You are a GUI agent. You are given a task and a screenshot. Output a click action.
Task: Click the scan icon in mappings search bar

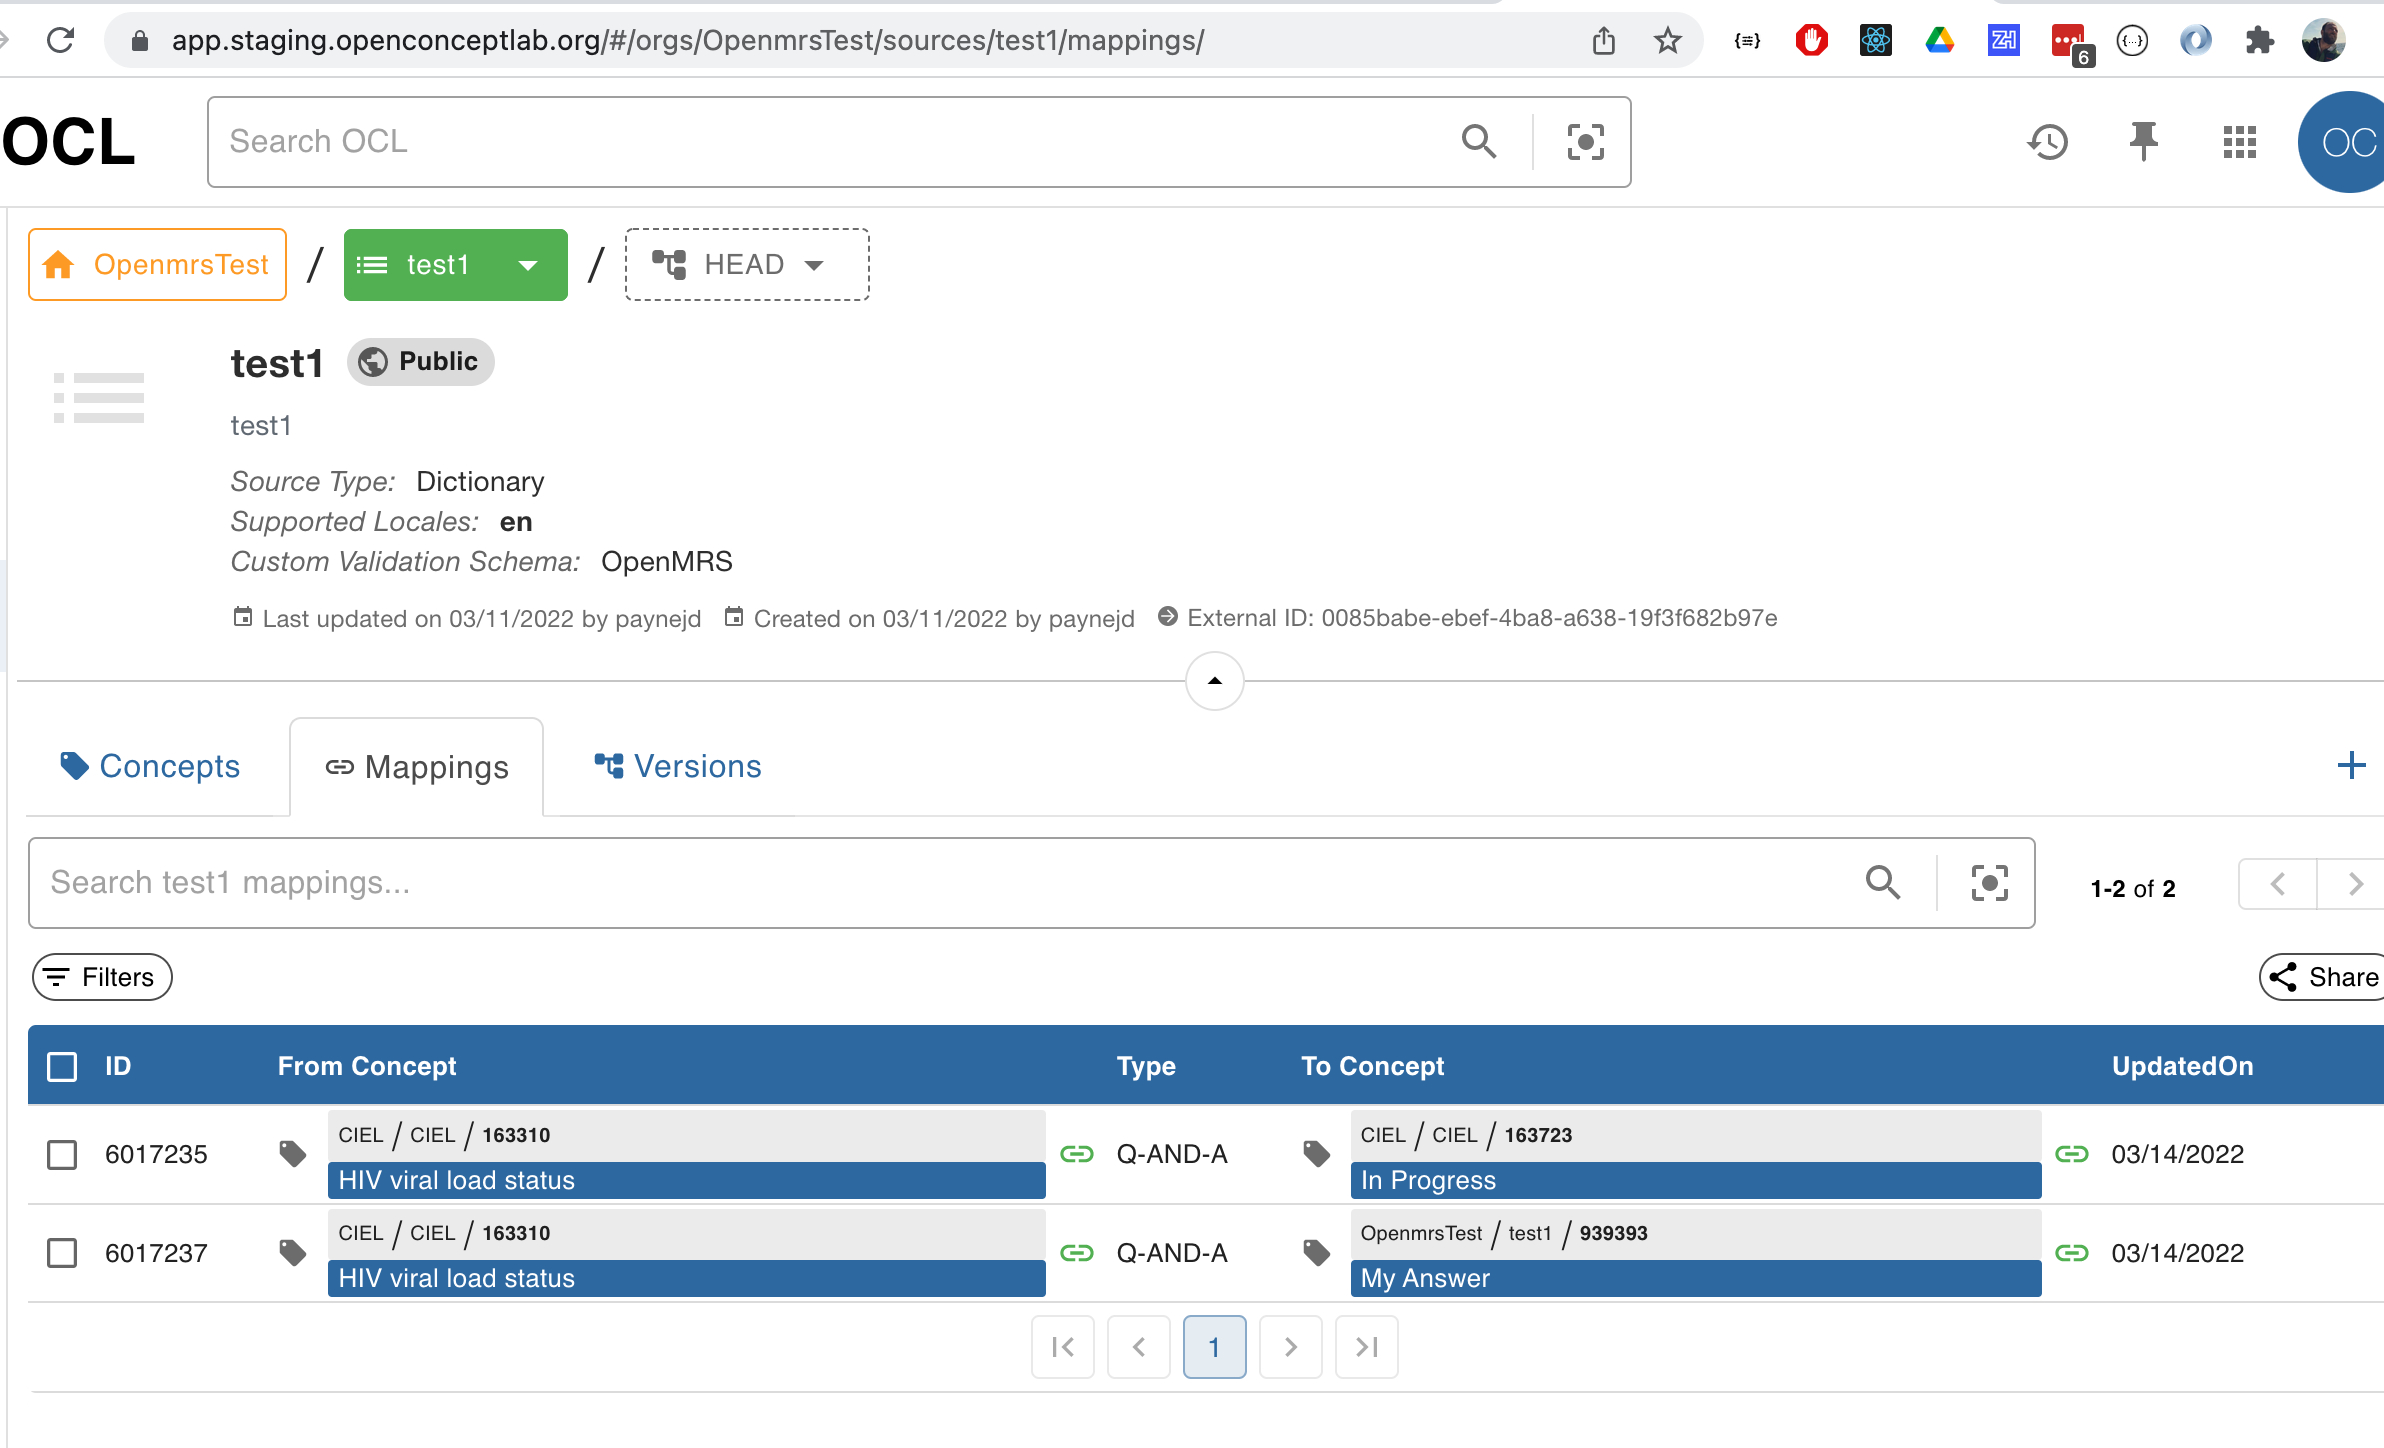(x=1988, y=883)
